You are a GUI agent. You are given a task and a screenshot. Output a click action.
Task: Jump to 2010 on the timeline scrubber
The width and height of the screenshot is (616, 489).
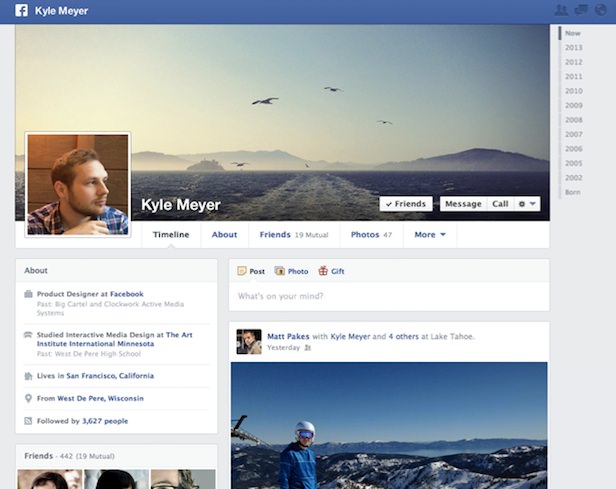[573, 90]
